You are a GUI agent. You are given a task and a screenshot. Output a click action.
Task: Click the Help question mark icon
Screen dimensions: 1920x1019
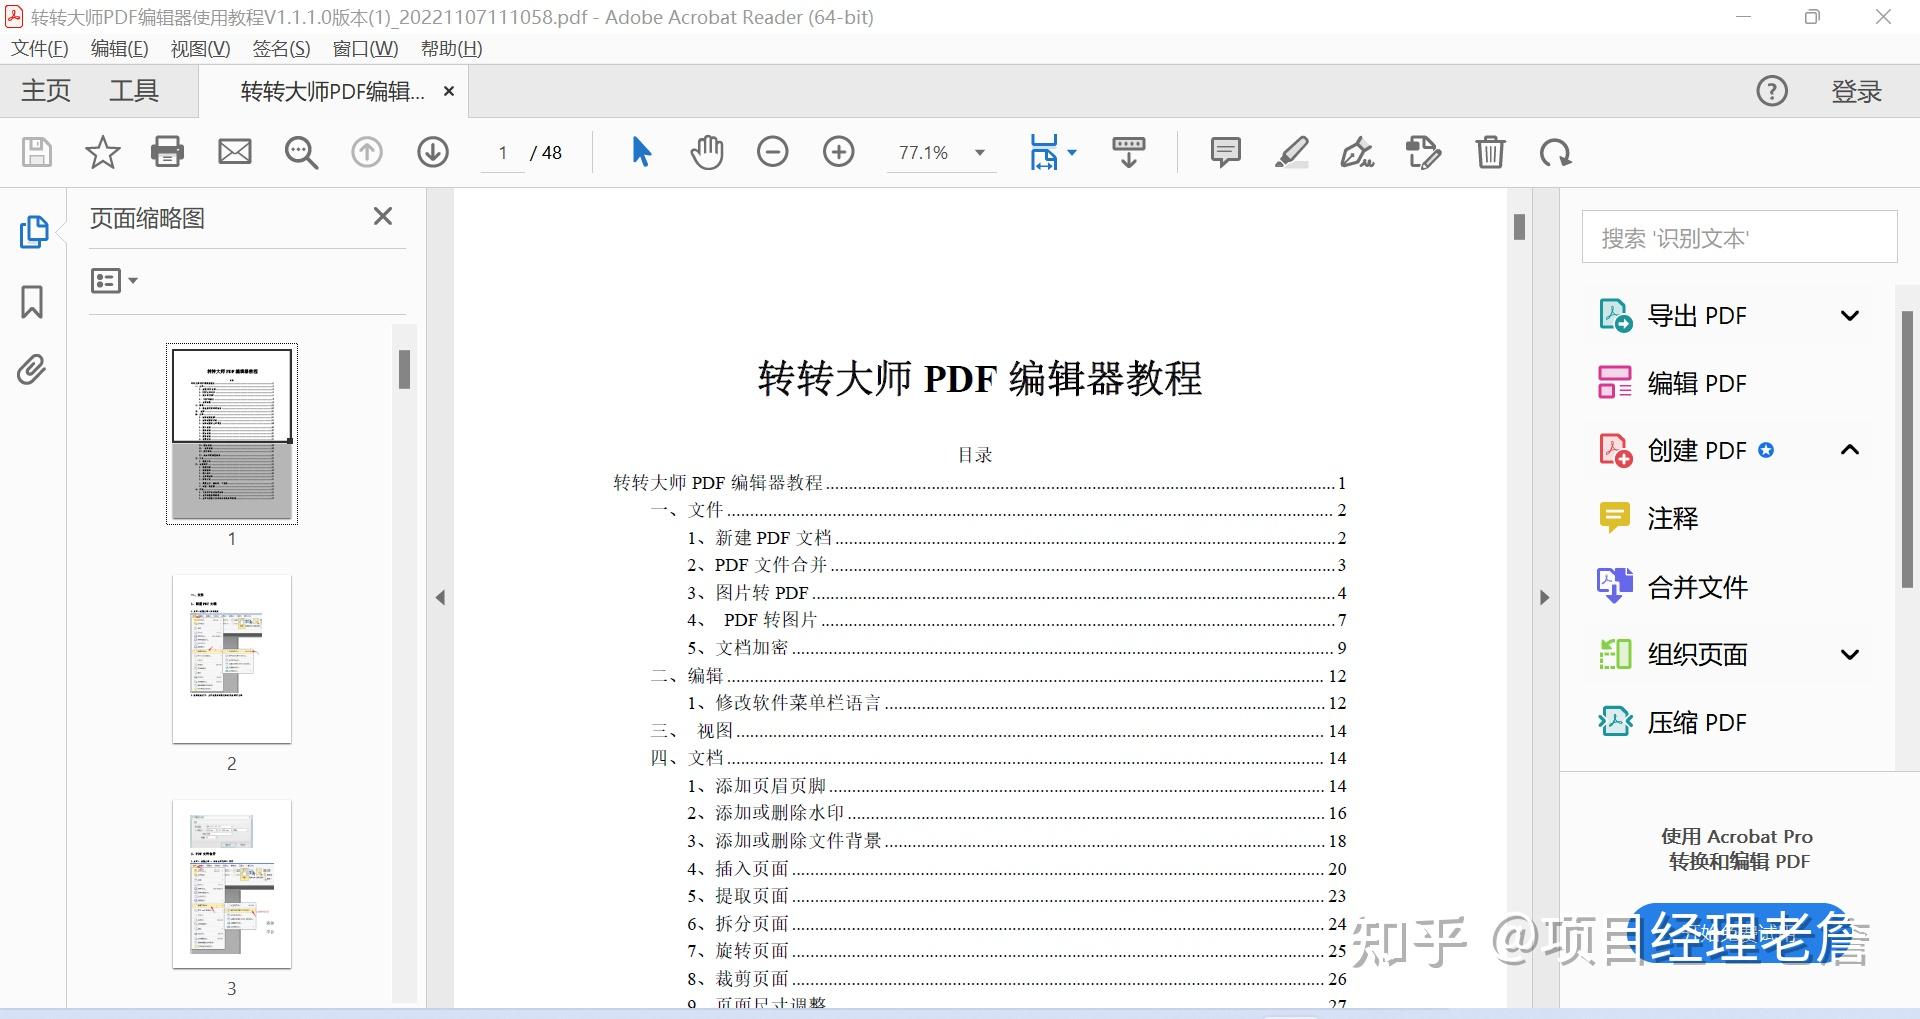1772,91
